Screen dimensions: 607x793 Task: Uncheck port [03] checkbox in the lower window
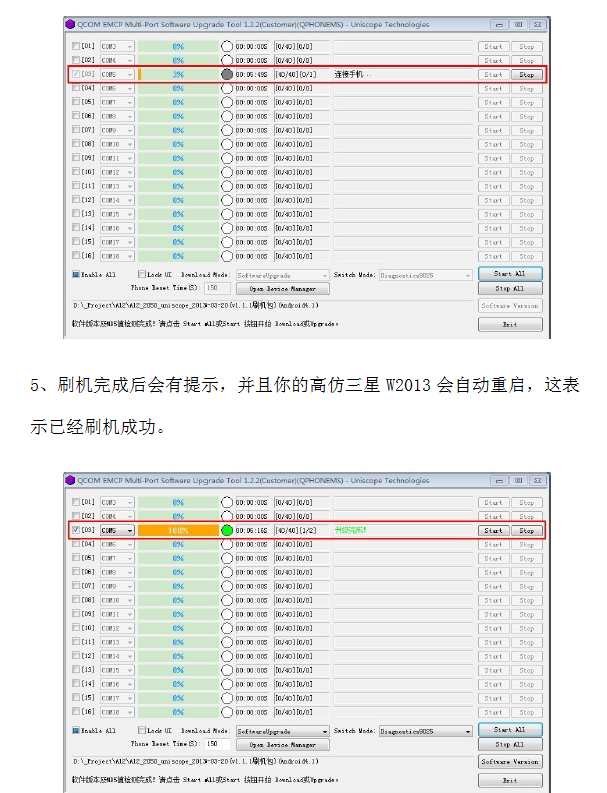tap(77, 530)
